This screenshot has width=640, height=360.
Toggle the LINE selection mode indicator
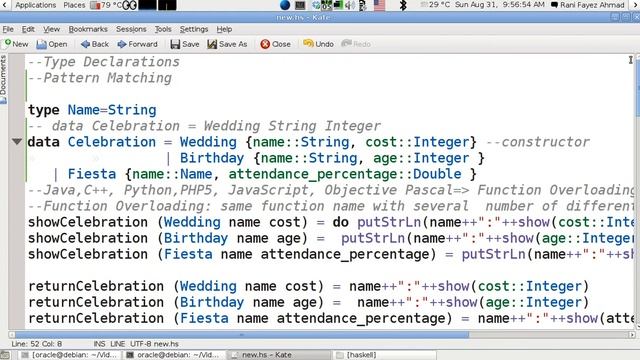coord(118,344)
